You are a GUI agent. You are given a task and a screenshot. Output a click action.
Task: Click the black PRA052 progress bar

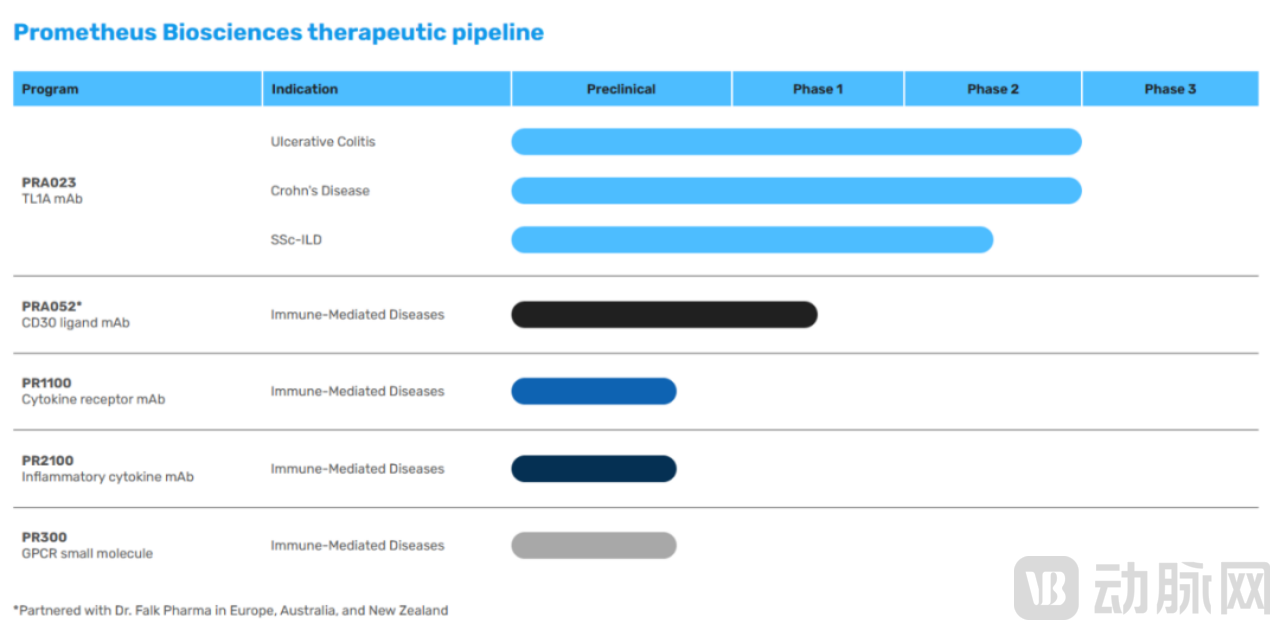tap(664, 315)
